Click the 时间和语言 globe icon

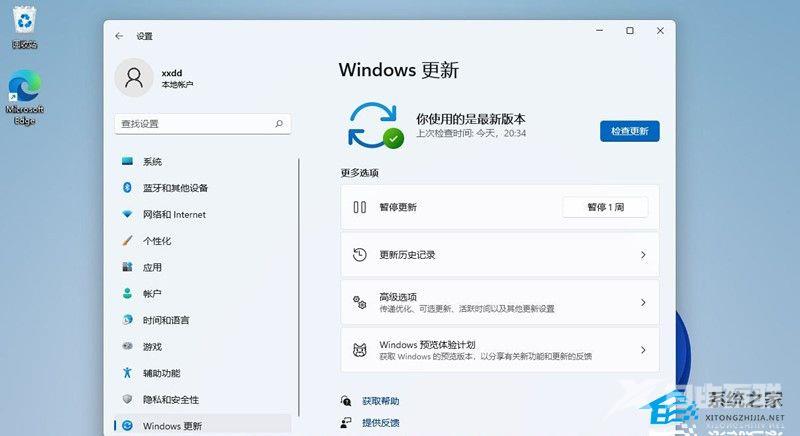128,320
